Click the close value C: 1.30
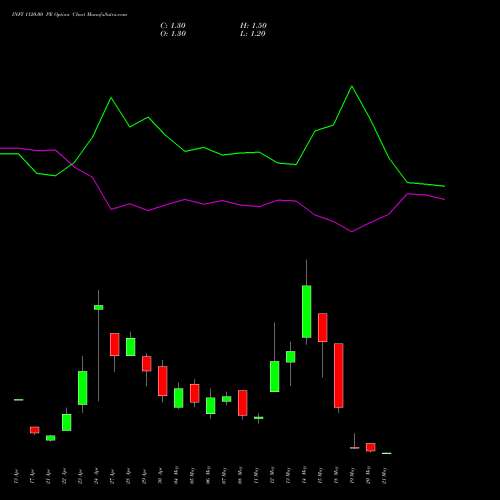 pos(173,26)
